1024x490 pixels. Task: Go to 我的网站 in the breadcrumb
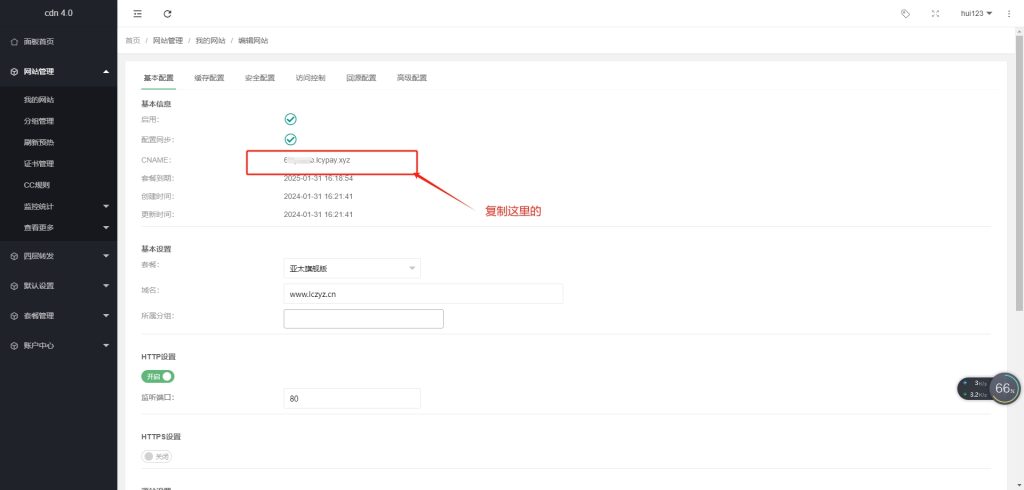(x=211, y=41)
